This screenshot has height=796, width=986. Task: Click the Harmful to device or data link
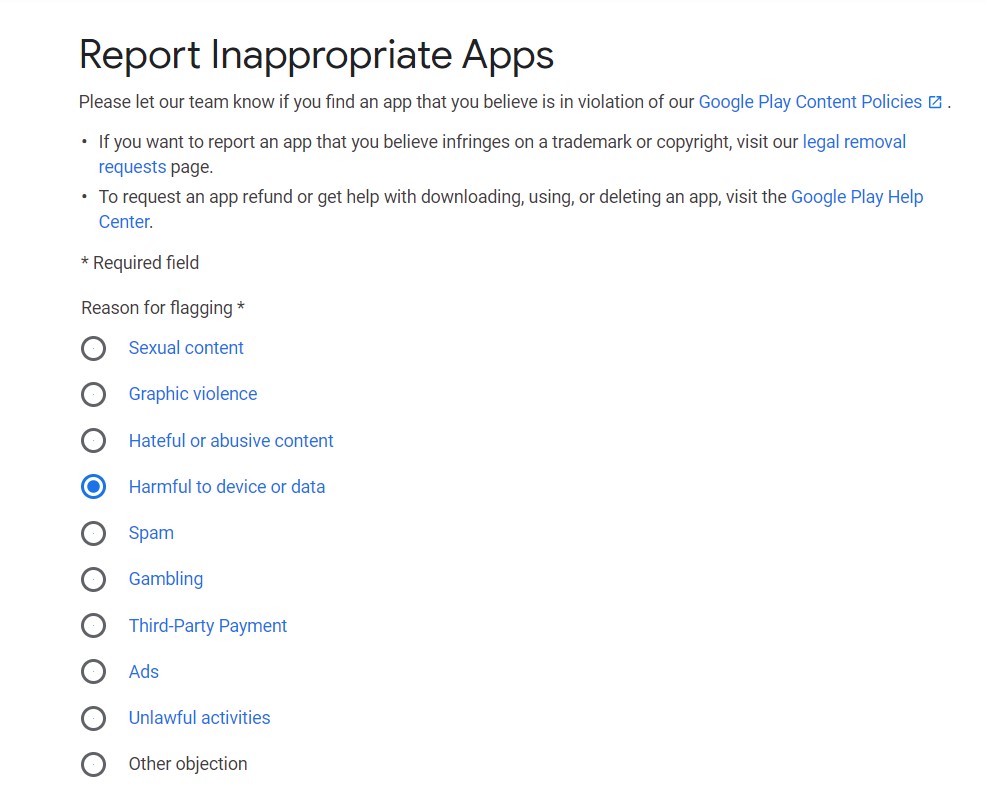click(227, 487)
